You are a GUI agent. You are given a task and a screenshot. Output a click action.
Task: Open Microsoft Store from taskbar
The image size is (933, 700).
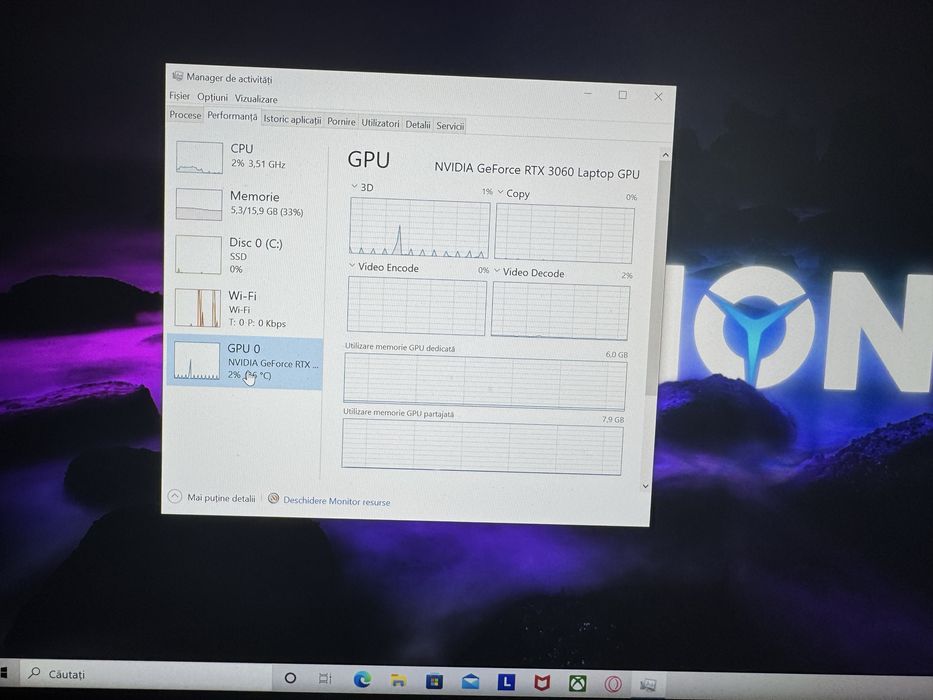point(434,681)
